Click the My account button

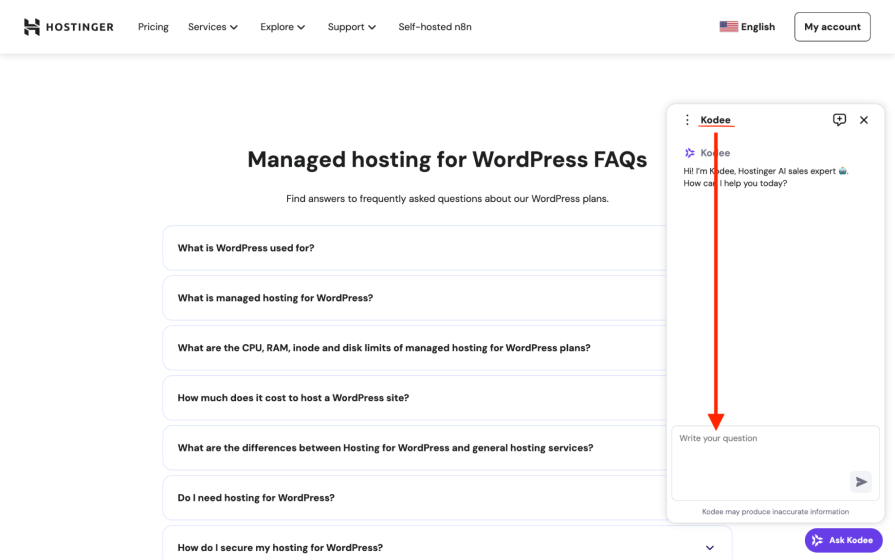[832, 27]
